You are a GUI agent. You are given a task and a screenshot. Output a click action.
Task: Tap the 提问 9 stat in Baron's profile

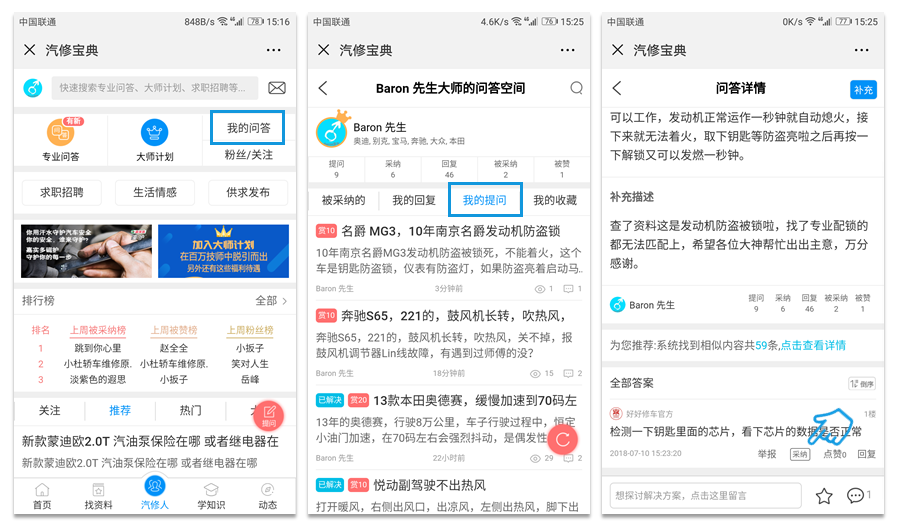point(336,169)
